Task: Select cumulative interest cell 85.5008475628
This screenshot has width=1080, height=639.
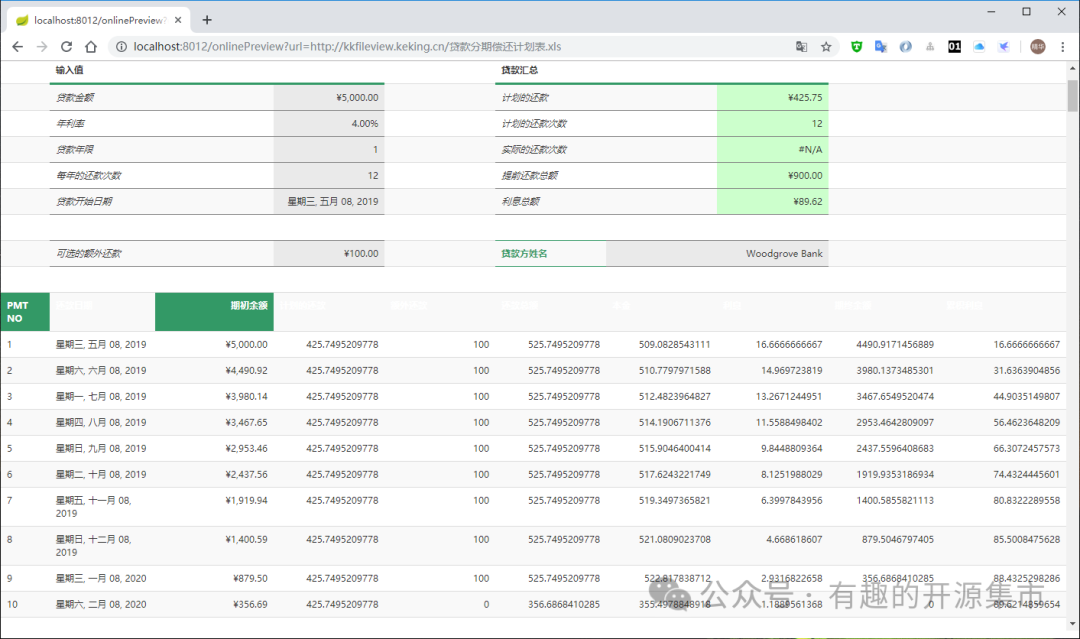Action: pos(1003,546)
